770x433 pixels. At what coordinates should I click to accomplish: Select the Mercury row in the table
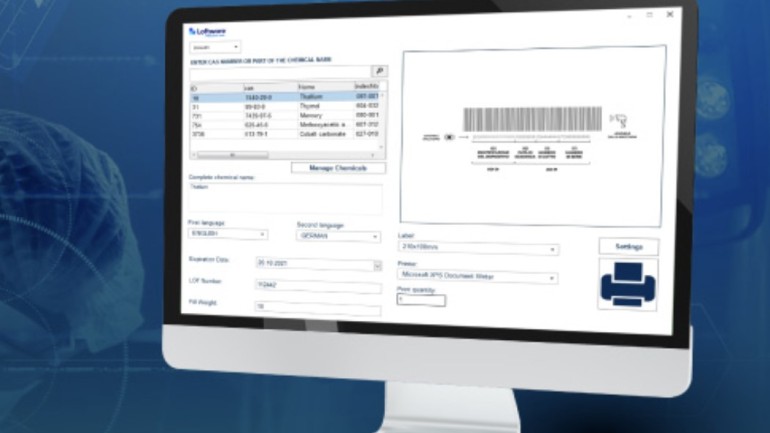coord(285,115)
